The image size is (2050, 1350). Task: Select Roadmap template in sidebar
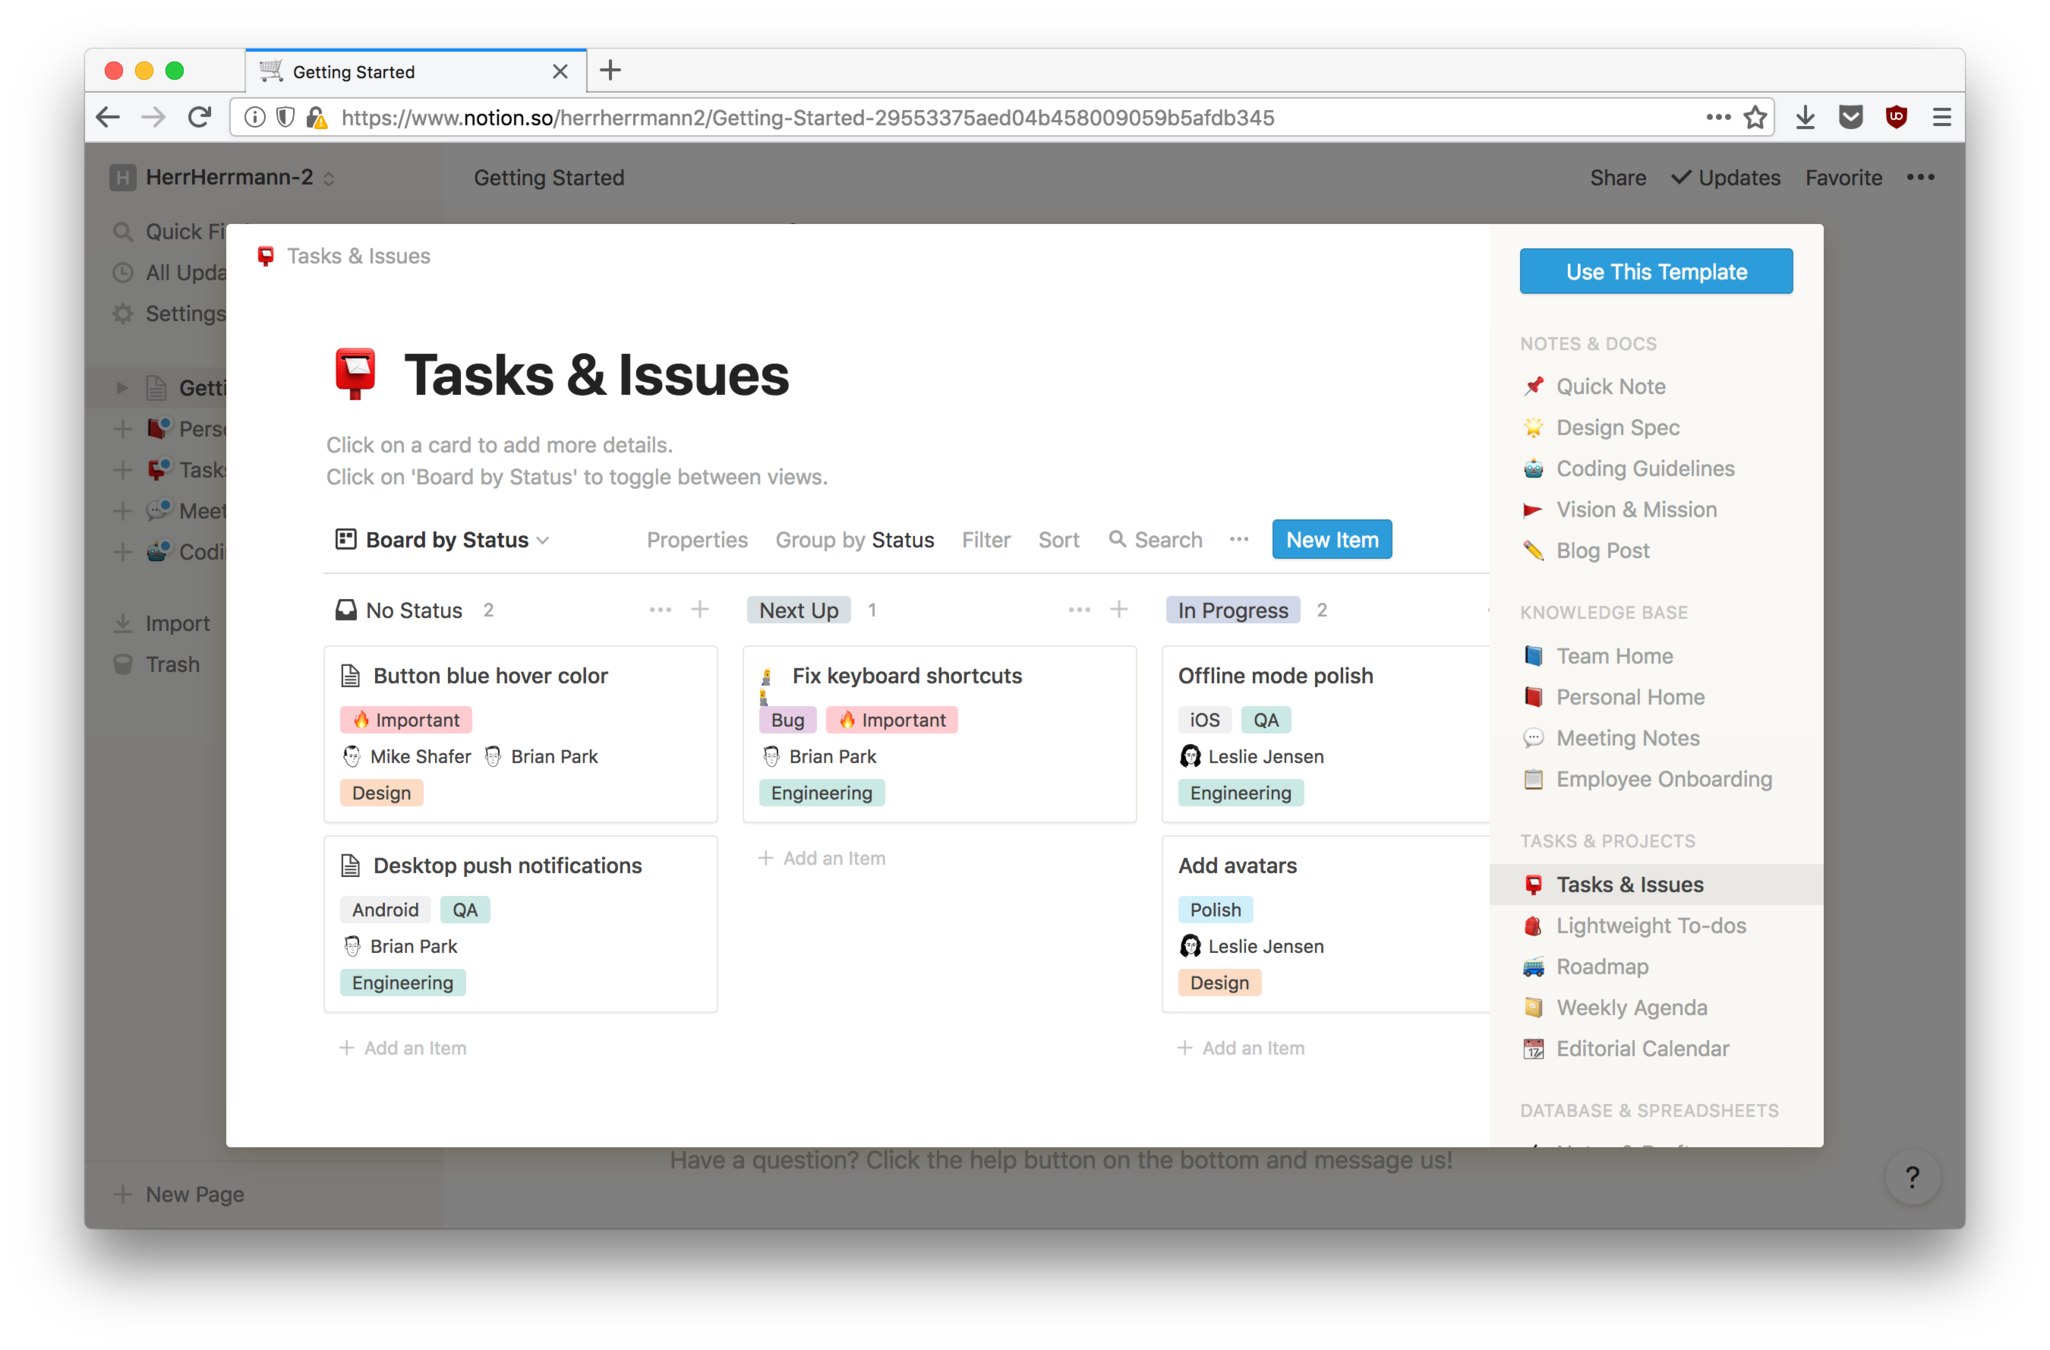1602,967
